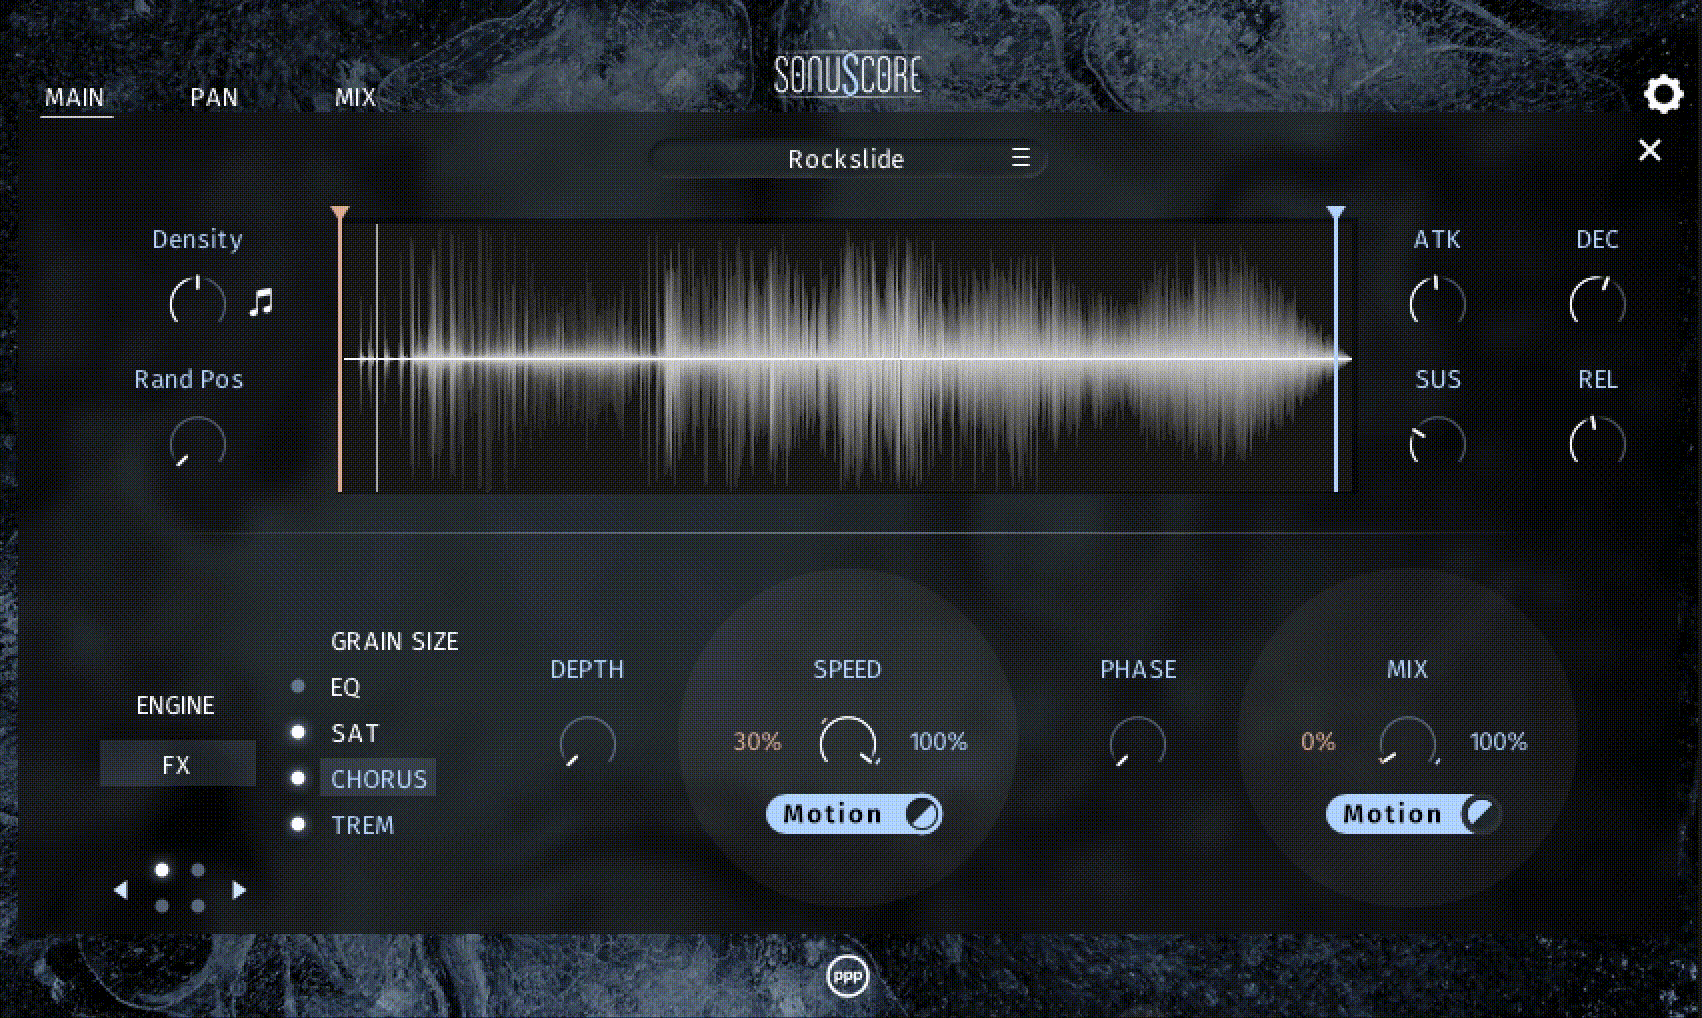This screenshot has height=1018, width=1702.
Task: Disable the SAT effect dot
Action: (297, 732)
